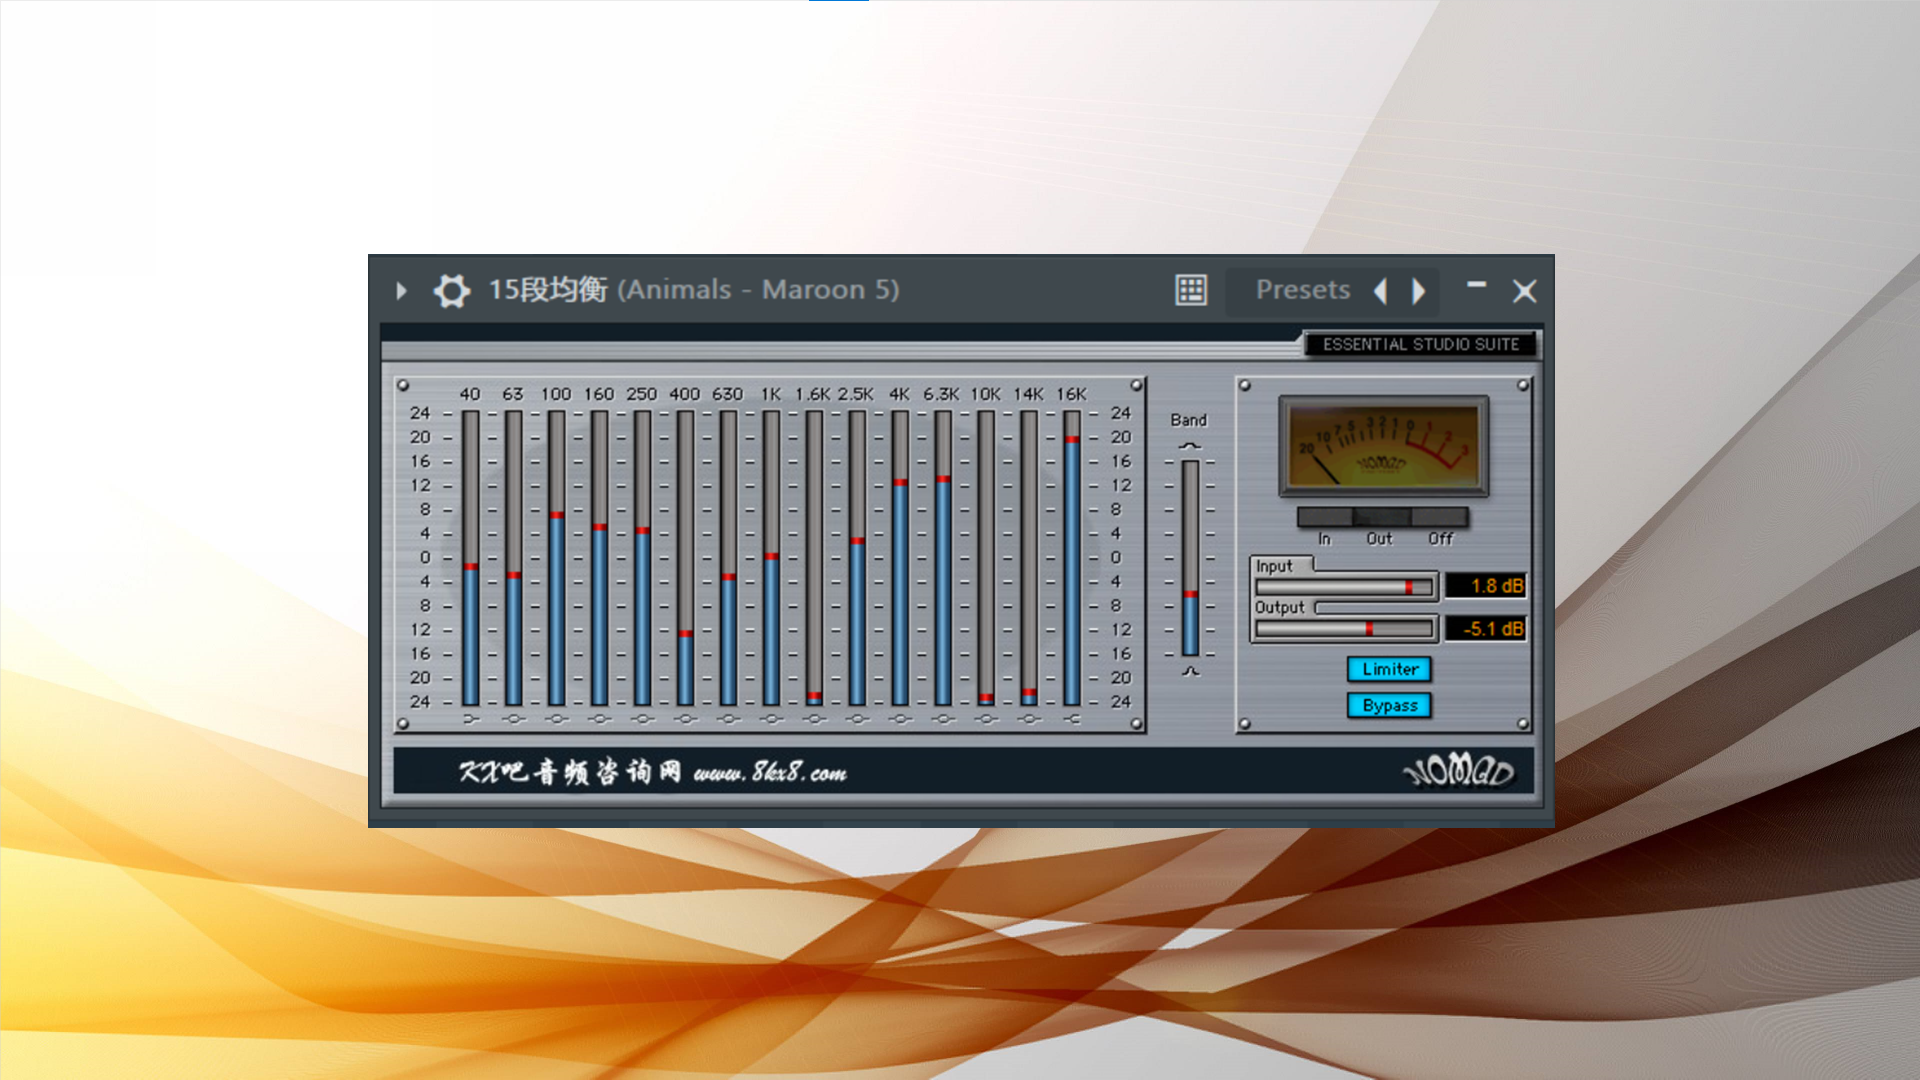1920x1080 pixels.
Task: Click the filter shape icon under 630 band
Action: [x=729, y=718]
